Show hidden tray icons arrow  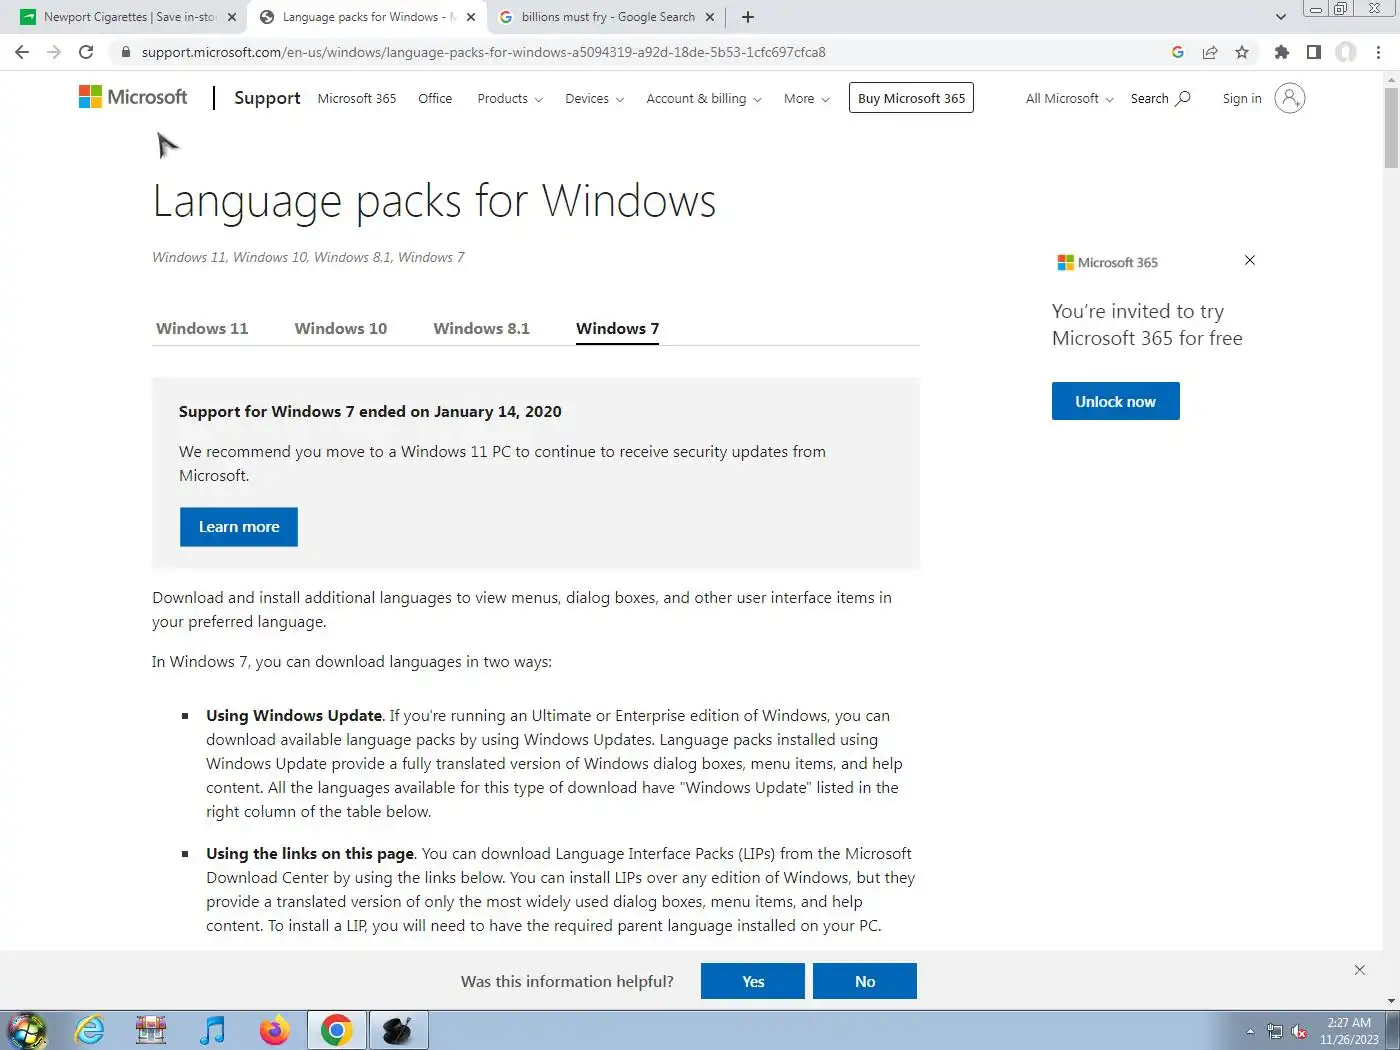1250,1031
